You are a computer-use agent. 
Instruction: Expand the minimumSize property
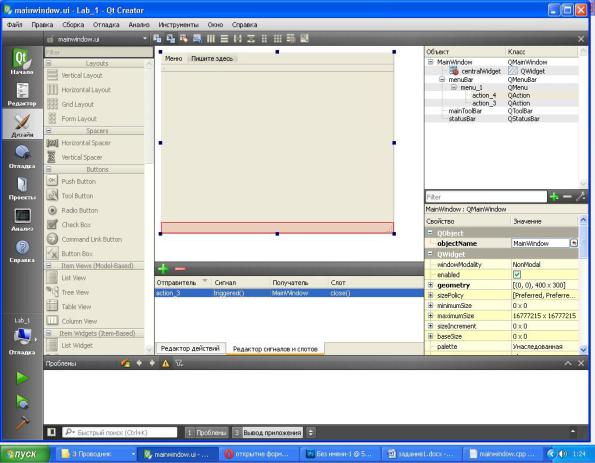pyautogui.click(x=430, y=305)
